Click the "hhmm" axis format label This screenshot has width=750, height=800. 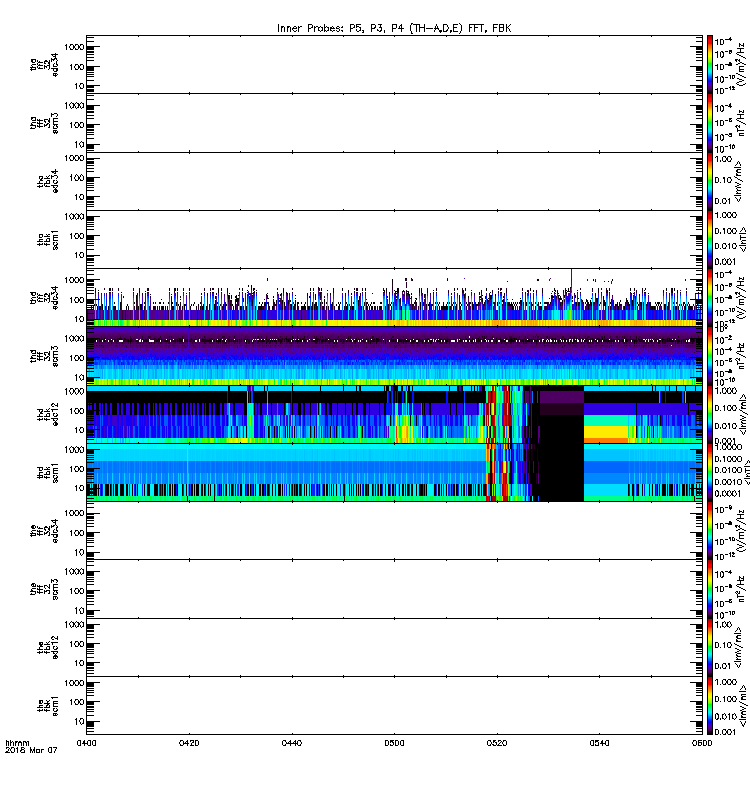point(17,743)
